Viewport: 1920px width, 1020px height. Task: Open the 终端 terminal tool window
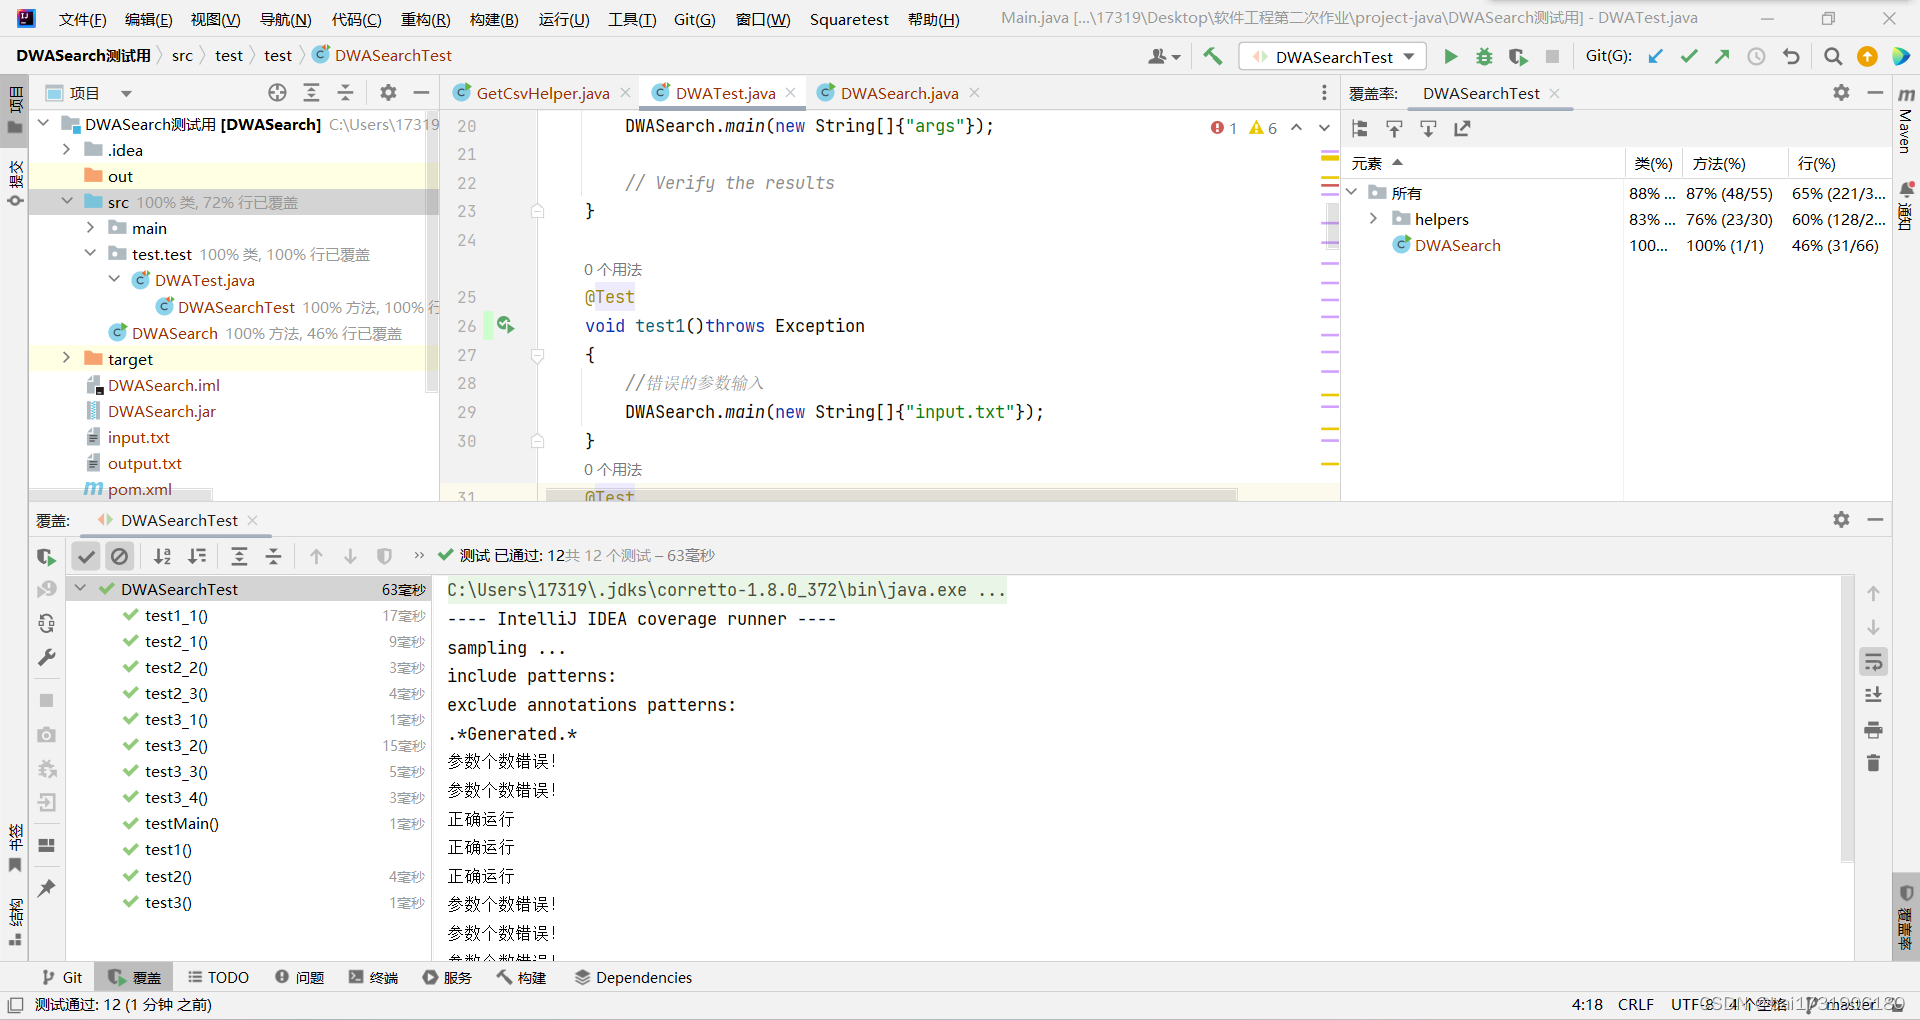pos(373,977)
